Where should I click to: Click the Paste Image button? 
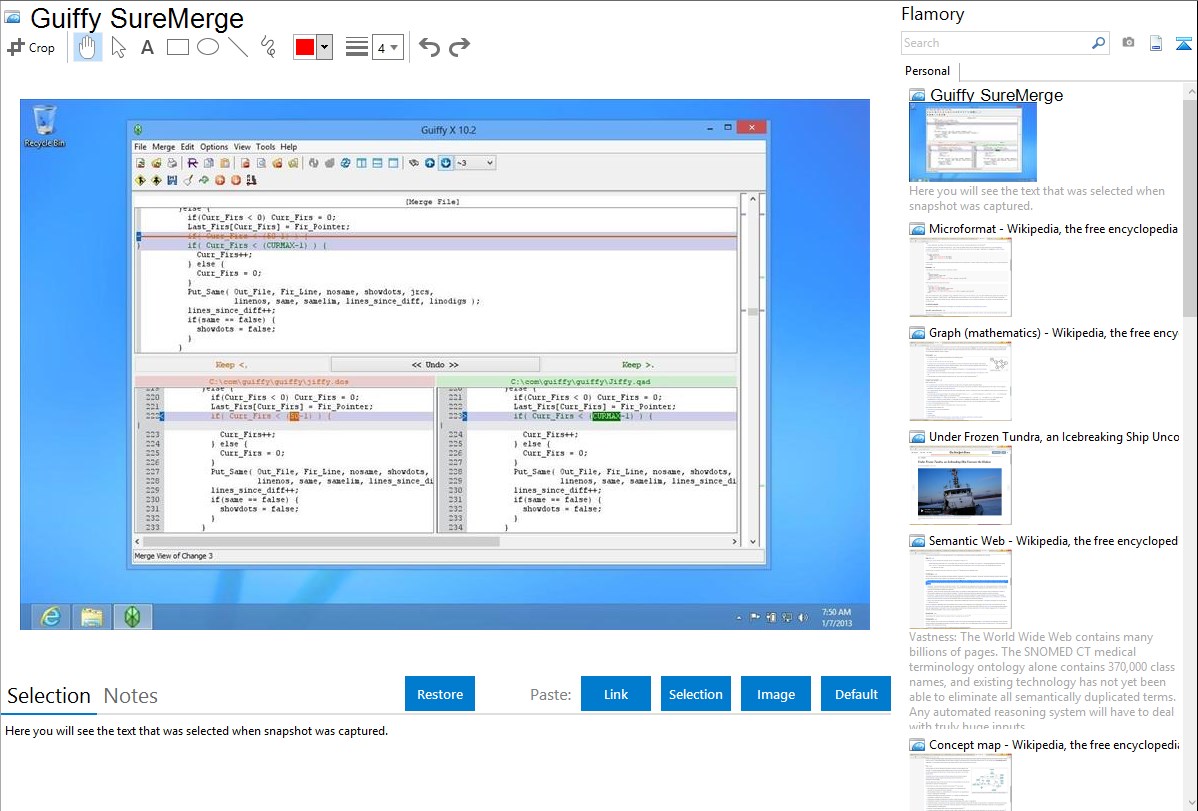[775, 694]
